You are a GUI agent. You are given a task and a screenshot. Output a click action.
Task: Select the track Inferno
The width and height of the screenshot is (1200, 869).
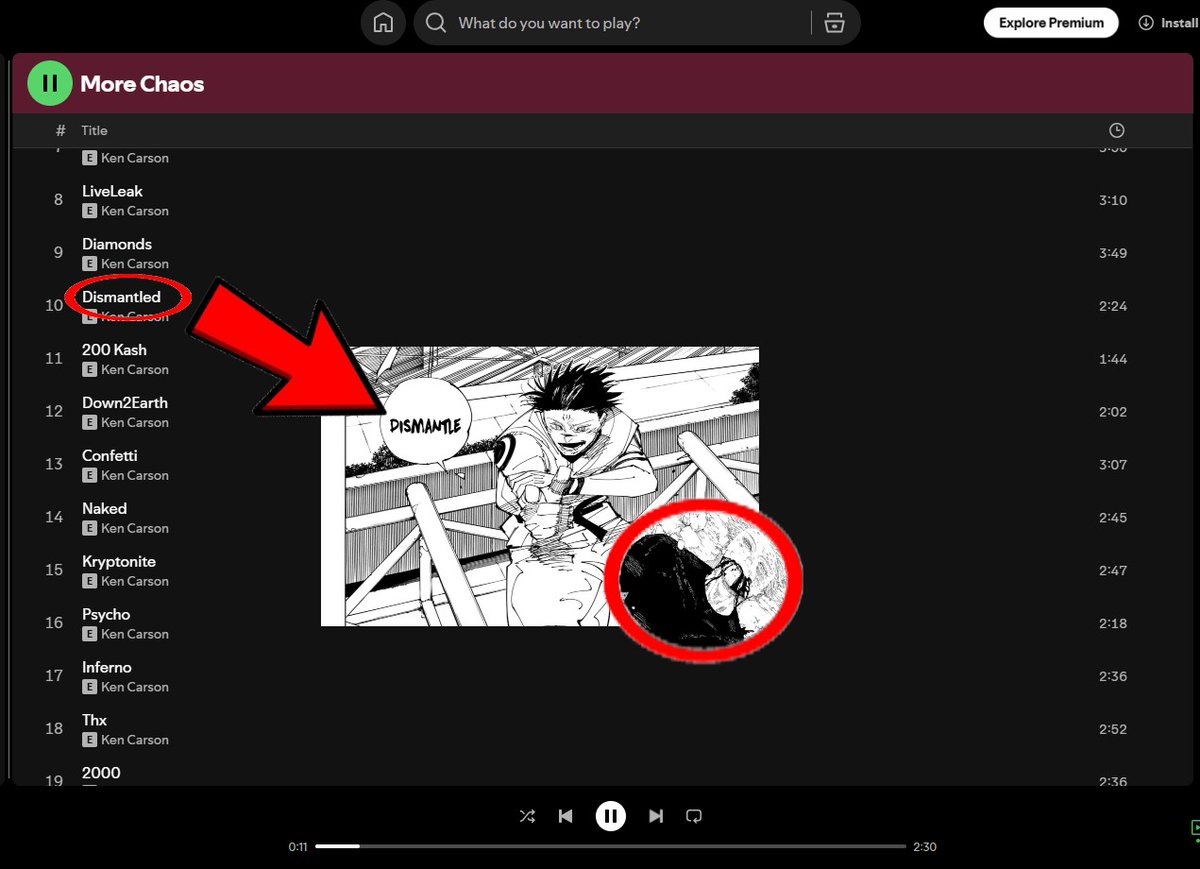107,668
